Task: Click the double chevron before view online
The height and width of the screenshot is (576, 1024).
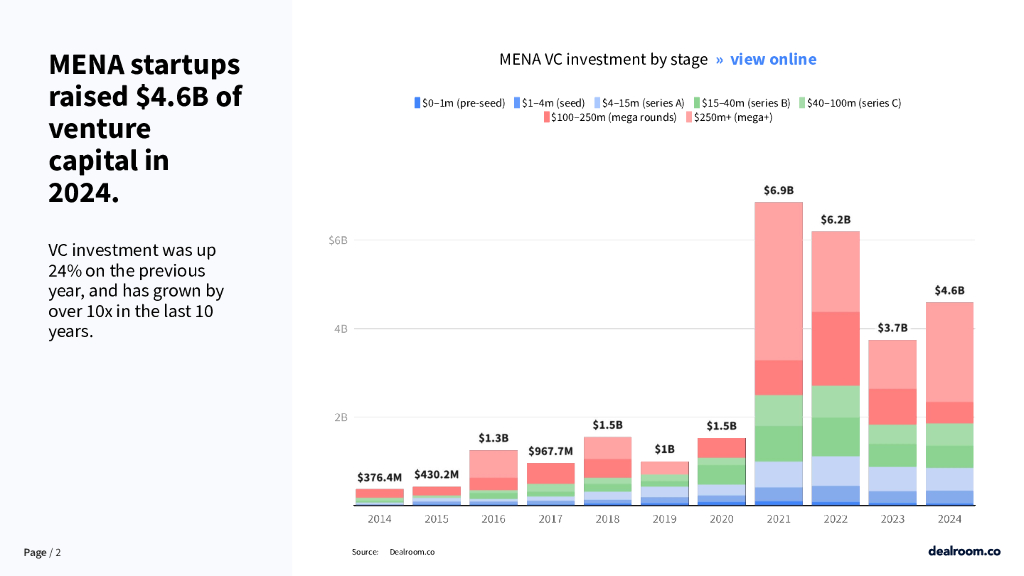Action: tap(719, 60)
